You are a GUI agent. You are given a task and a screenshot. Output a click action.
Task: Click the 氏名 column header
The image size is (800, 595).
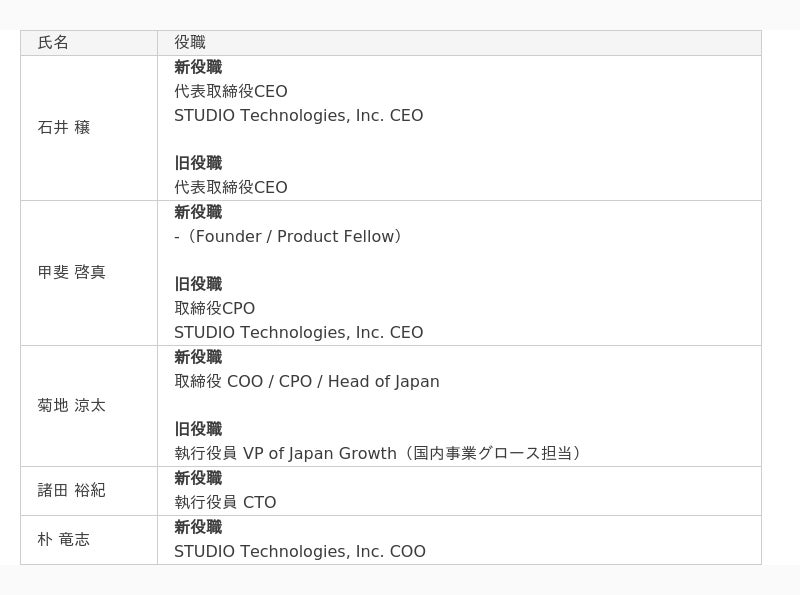coord(54,43)
